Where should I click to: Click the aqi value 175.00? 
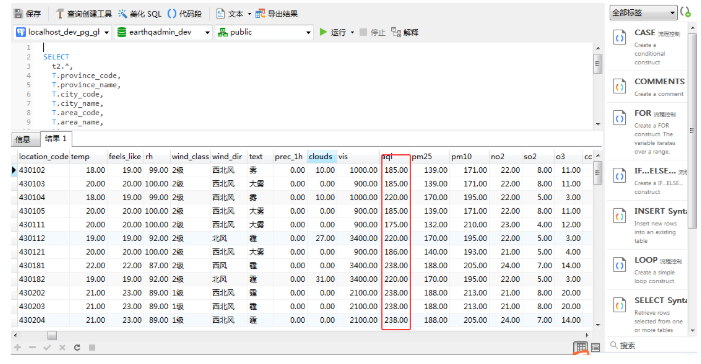click(396, 225)
